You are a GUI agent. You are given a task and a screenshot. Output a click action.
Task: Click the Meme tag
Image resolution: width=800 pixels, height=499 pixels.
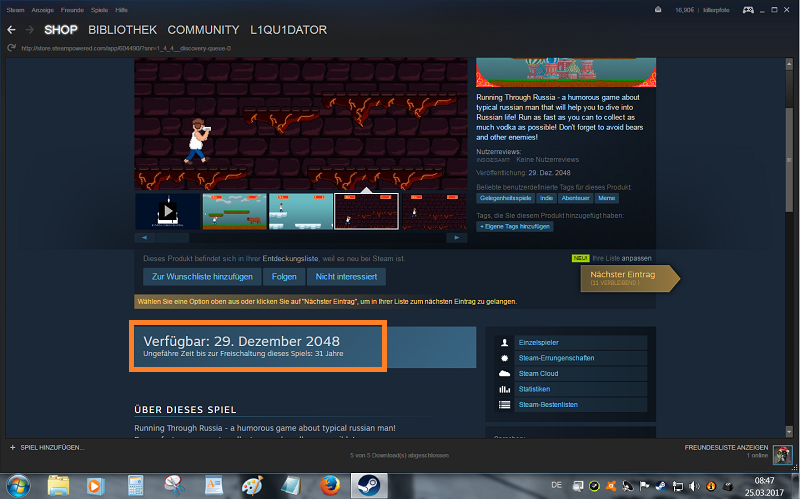(607, 198)
